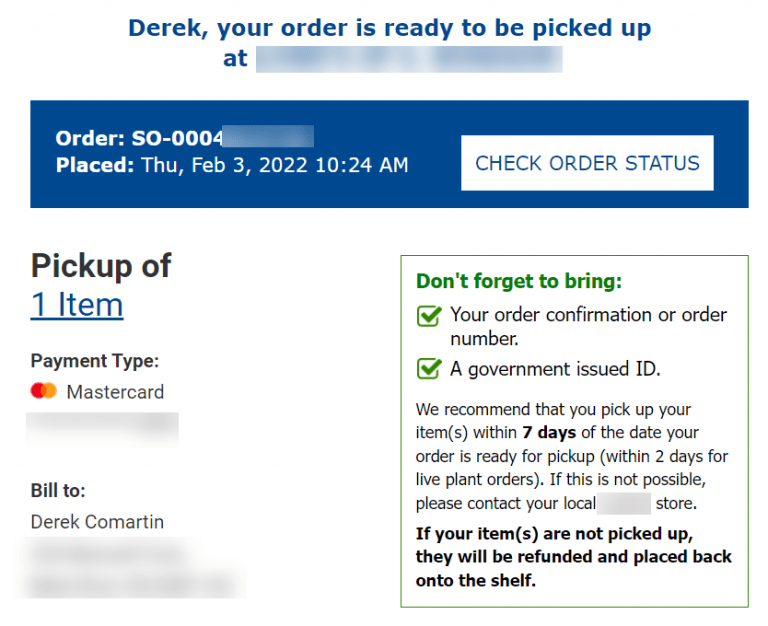Open the '1 Item' link
Screen dimensions: 768x626
click(x=77, y=304)
